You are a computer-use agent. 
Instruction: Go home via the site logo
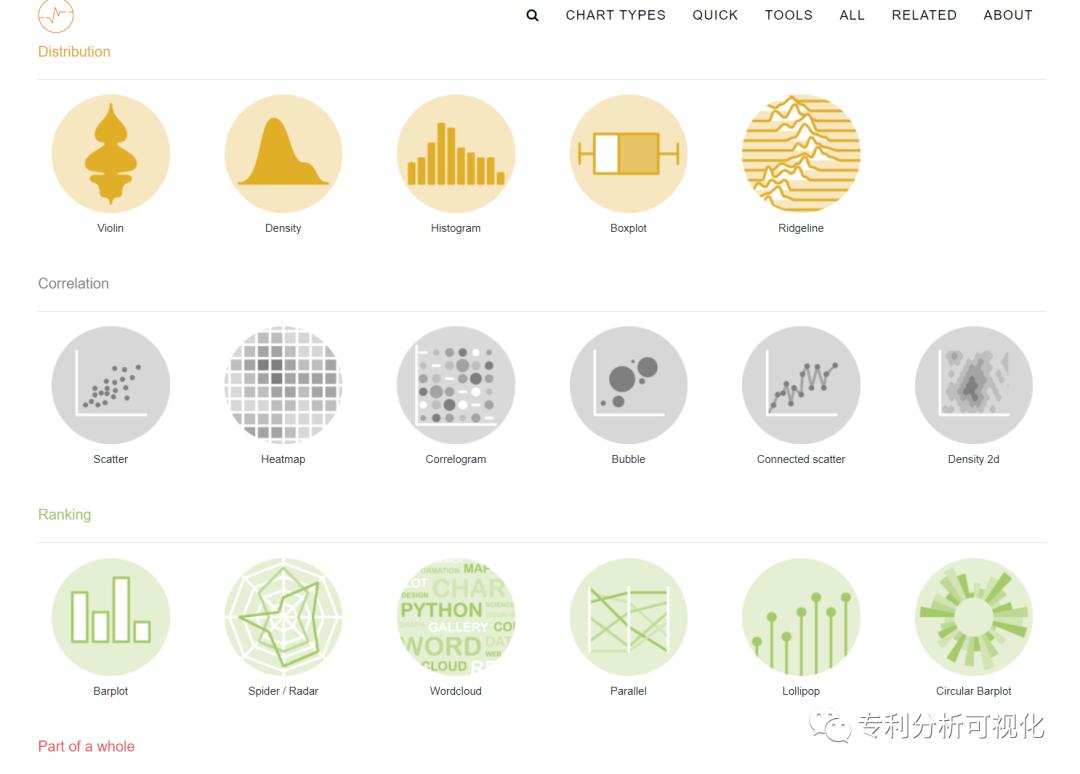point(56,15)
